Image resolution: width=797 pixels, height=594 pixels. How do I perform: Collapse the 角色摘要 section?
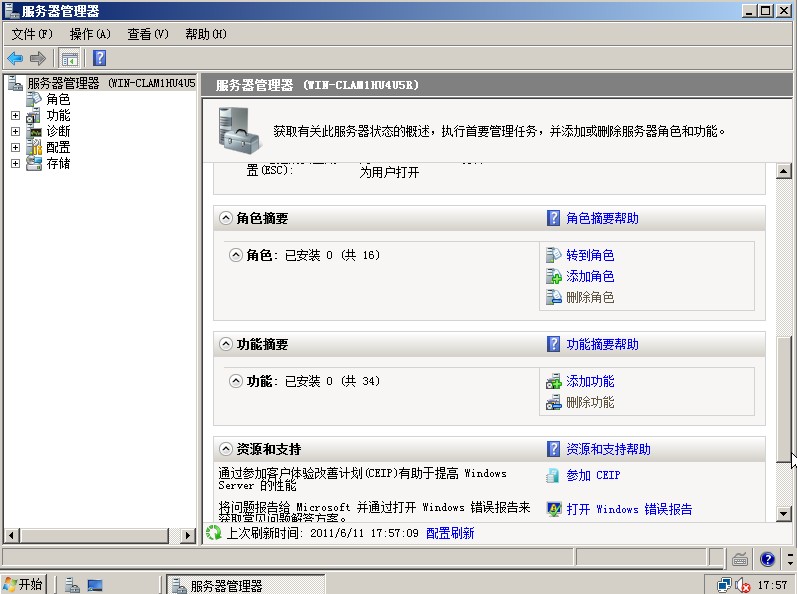click(x=226, y=218)
